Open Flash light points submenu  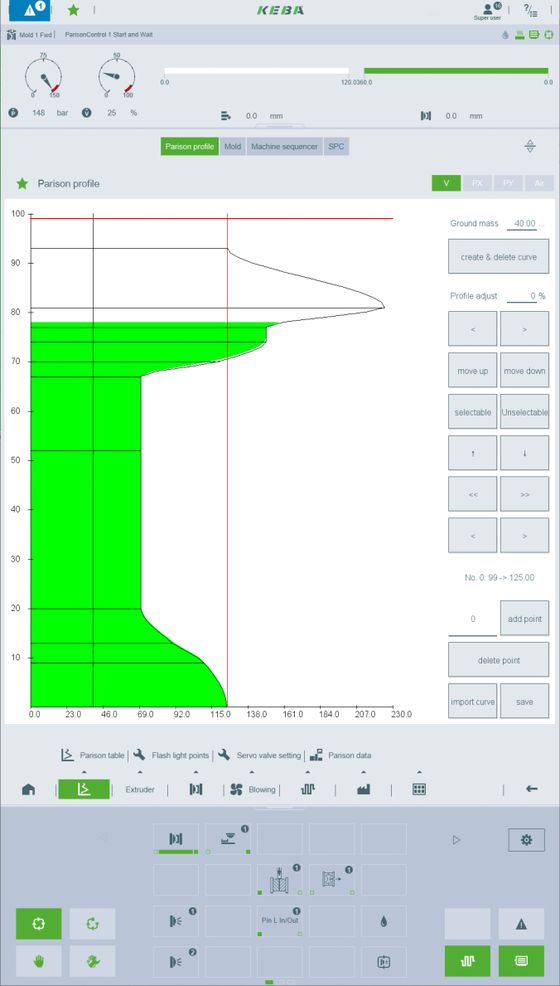(172, 755)
